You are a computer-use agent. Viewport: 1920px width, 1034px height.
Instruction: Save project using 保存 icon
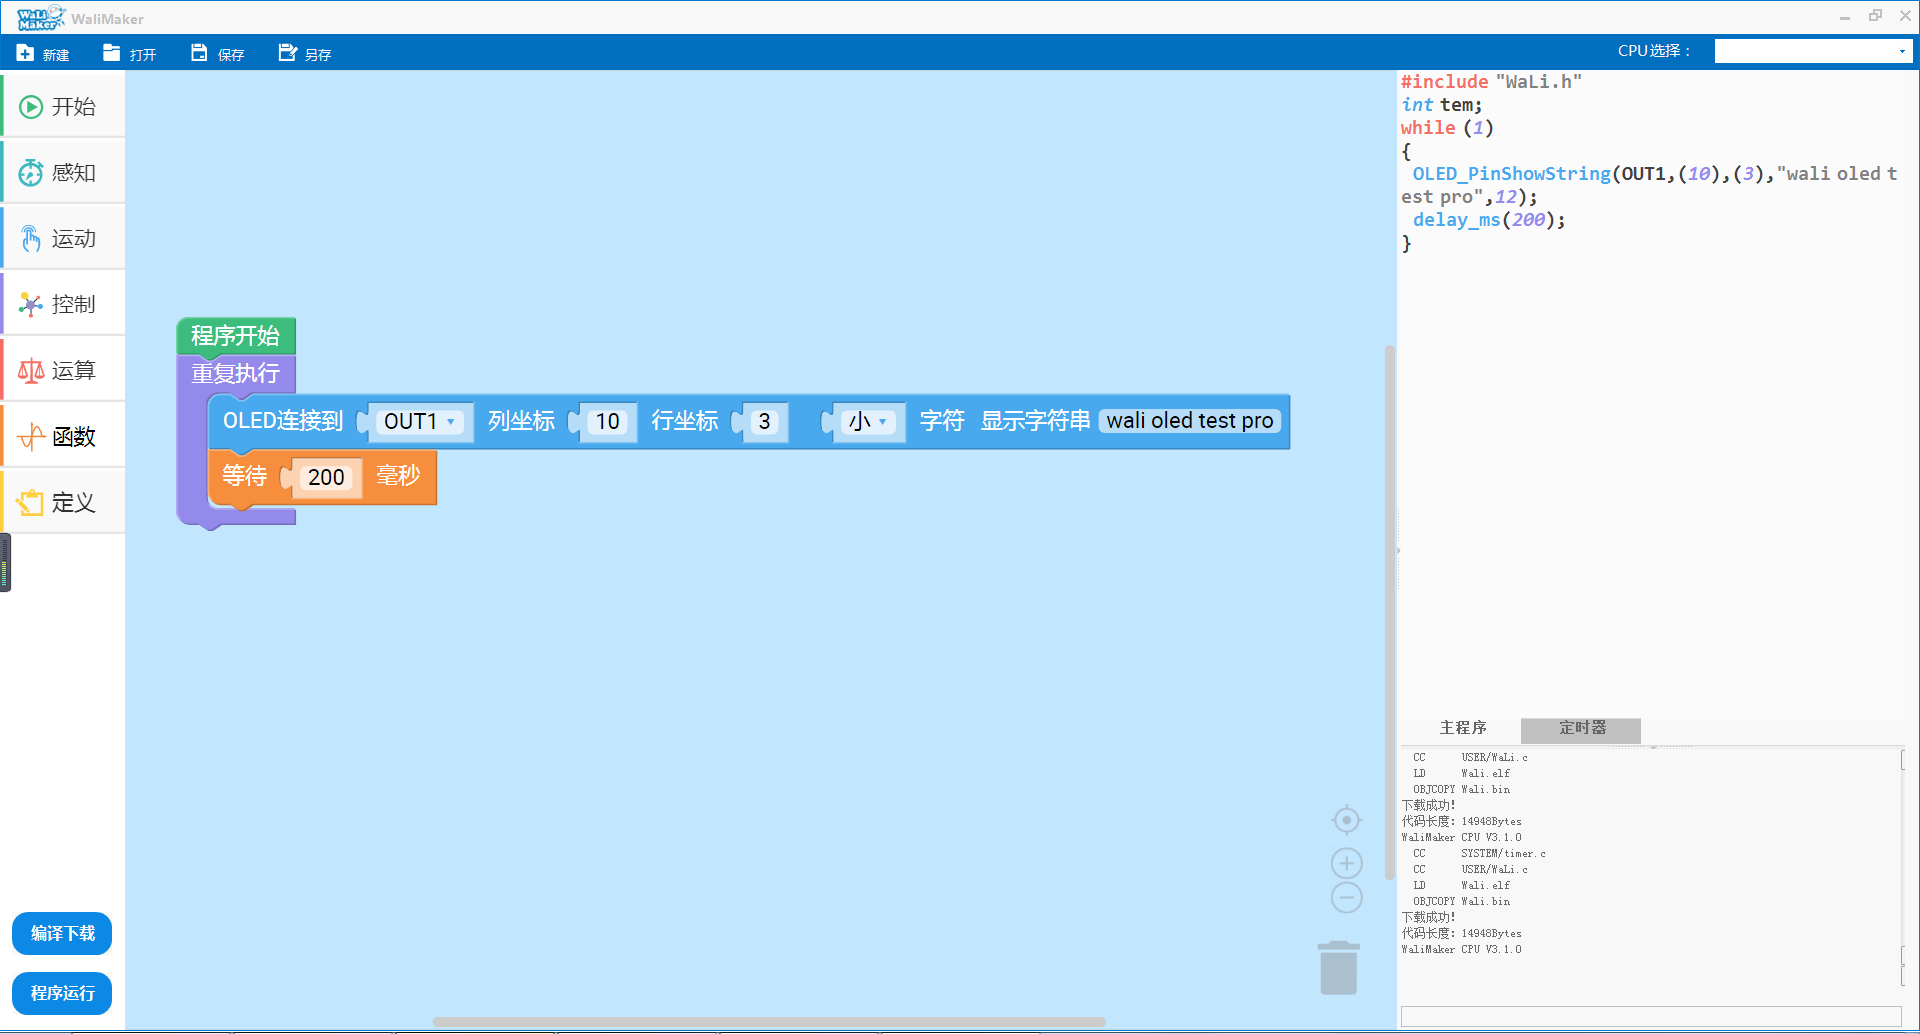[x=200, y=53]
